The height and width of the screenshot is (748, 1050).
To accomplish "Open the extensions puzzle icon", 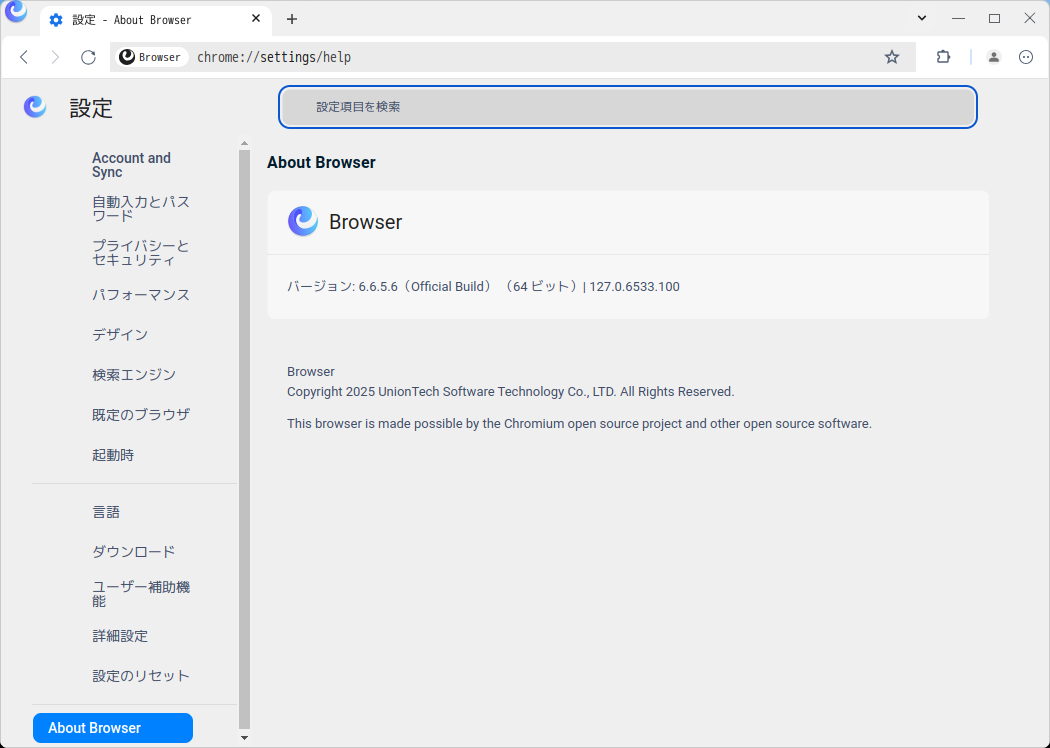I will point(943,57).
